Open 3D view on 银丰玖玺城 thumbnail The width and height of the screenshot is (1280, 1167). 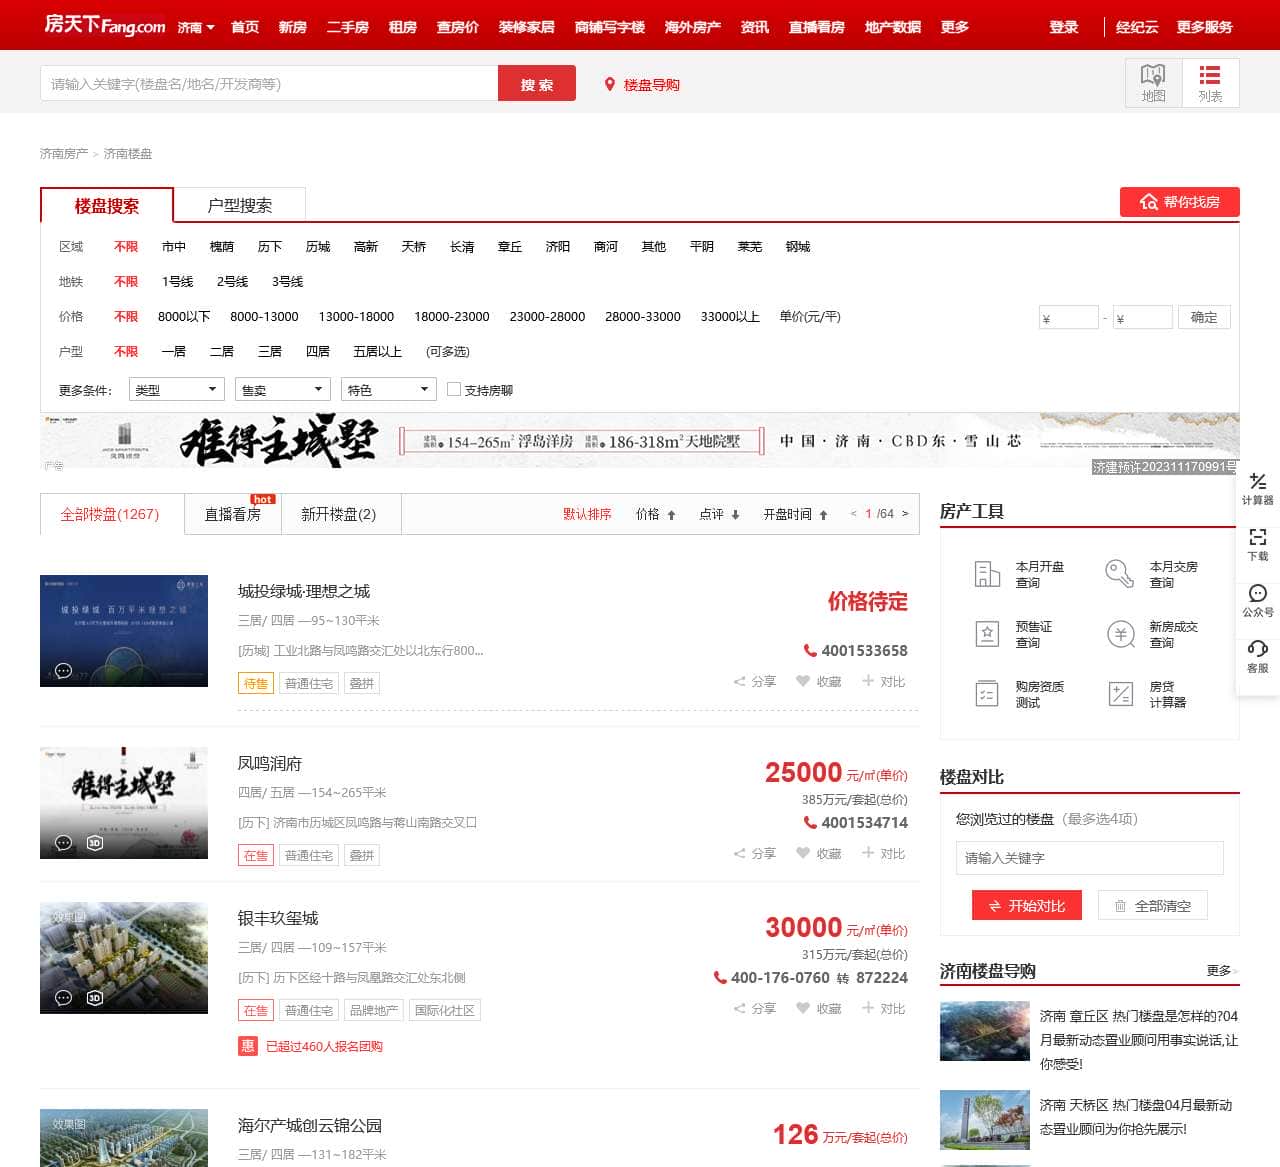click(x=95, y=997)
